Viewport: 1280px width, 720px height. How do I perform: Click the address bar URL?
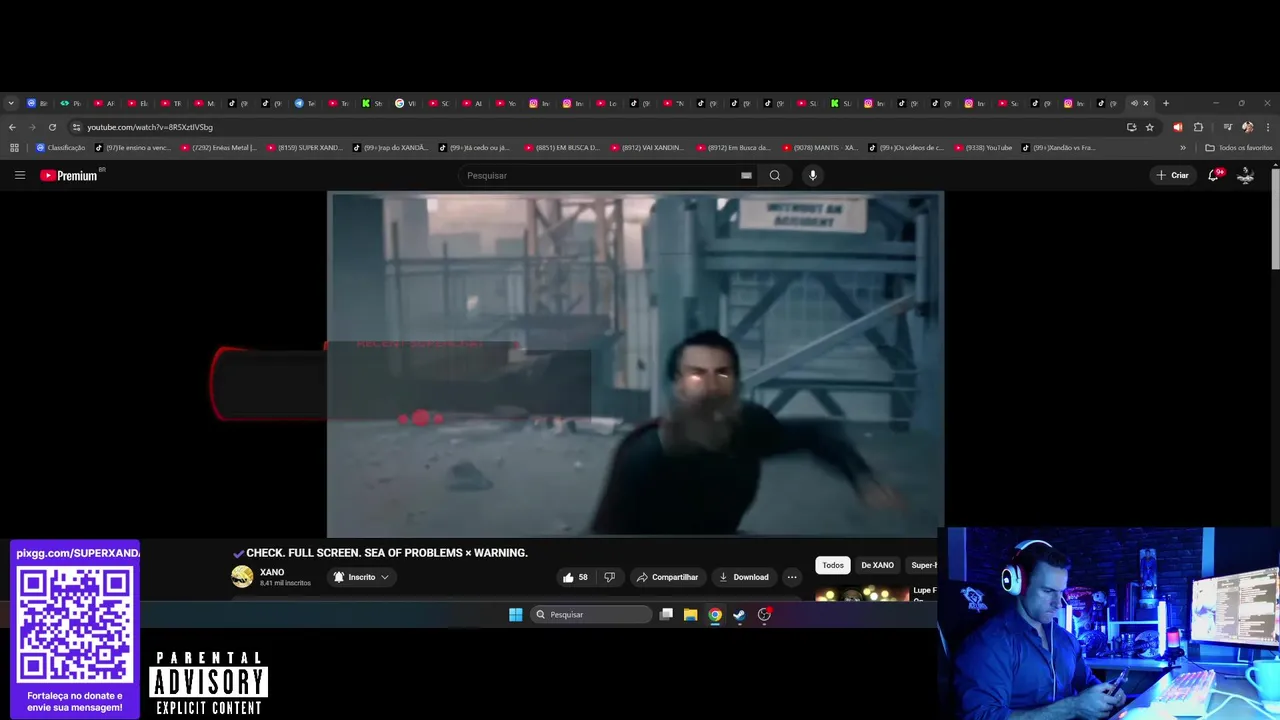coord(150,127)
